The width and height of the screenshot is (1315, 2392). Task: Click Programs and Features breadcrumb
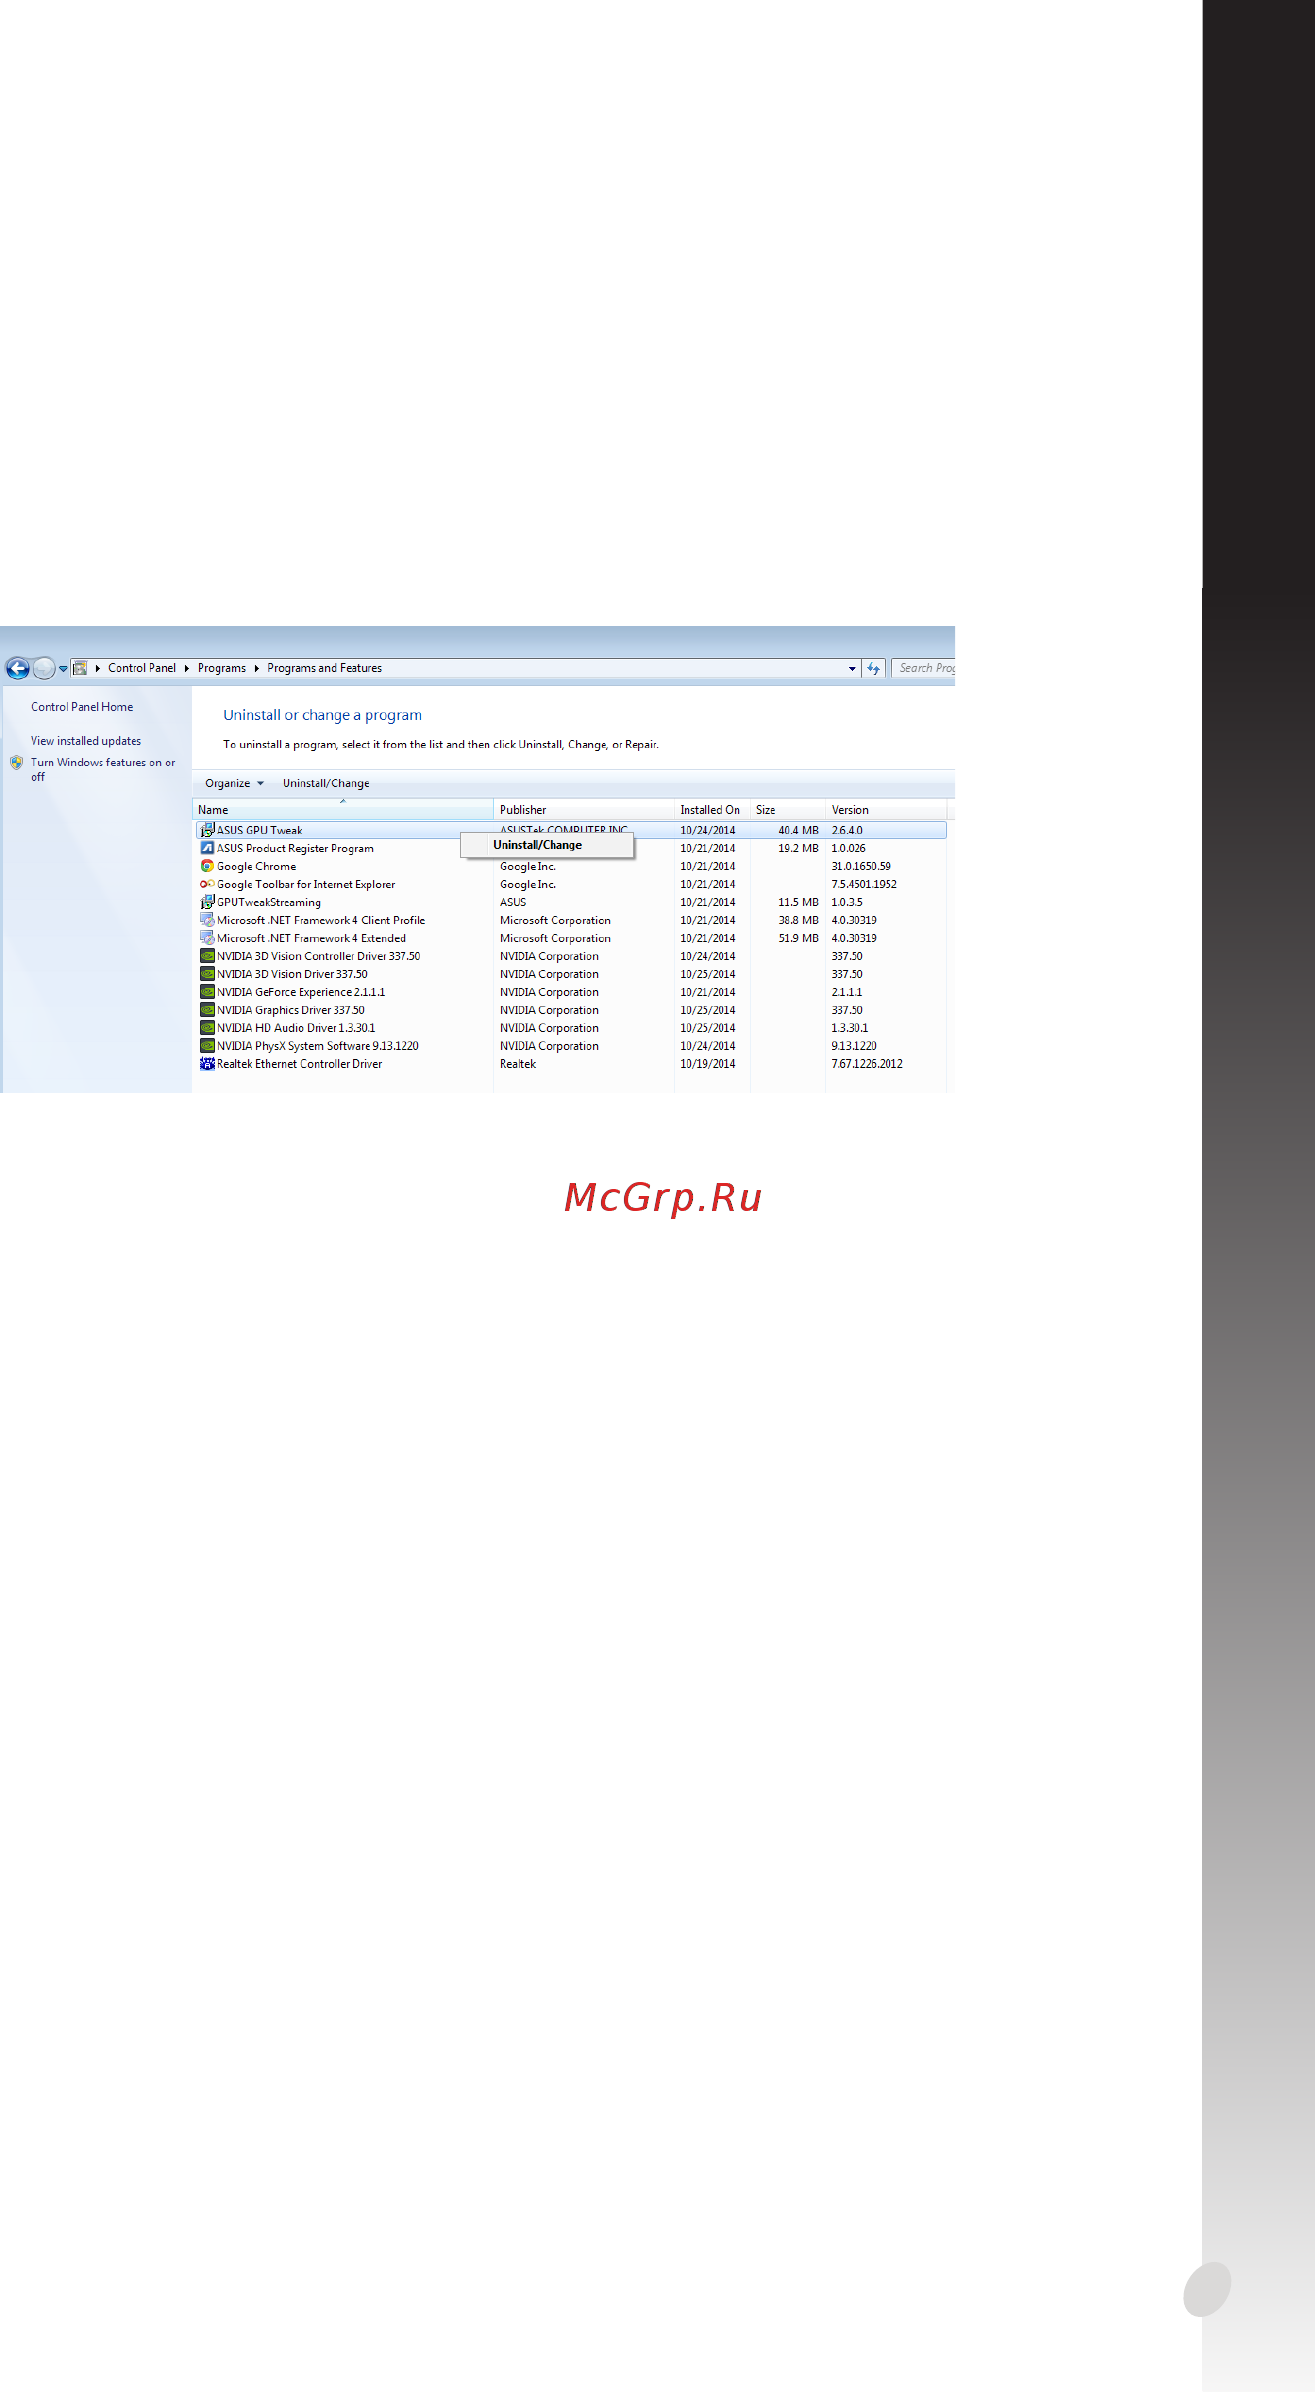pyautogui.click(x=324, y=668)
